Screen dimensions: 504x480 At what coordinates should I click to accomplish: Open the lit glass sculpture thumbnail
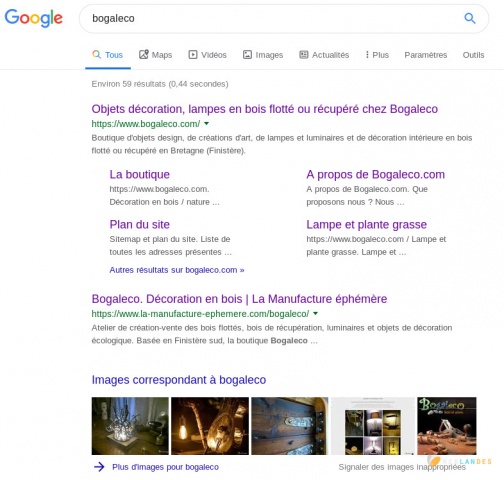130,426
